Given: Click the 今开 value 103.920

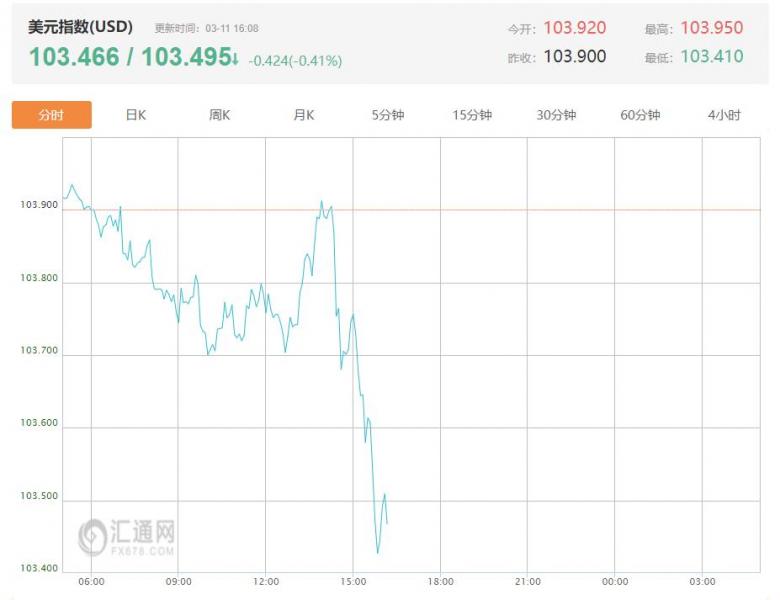Looking at the screenshot, I should (x=574, y=28).
